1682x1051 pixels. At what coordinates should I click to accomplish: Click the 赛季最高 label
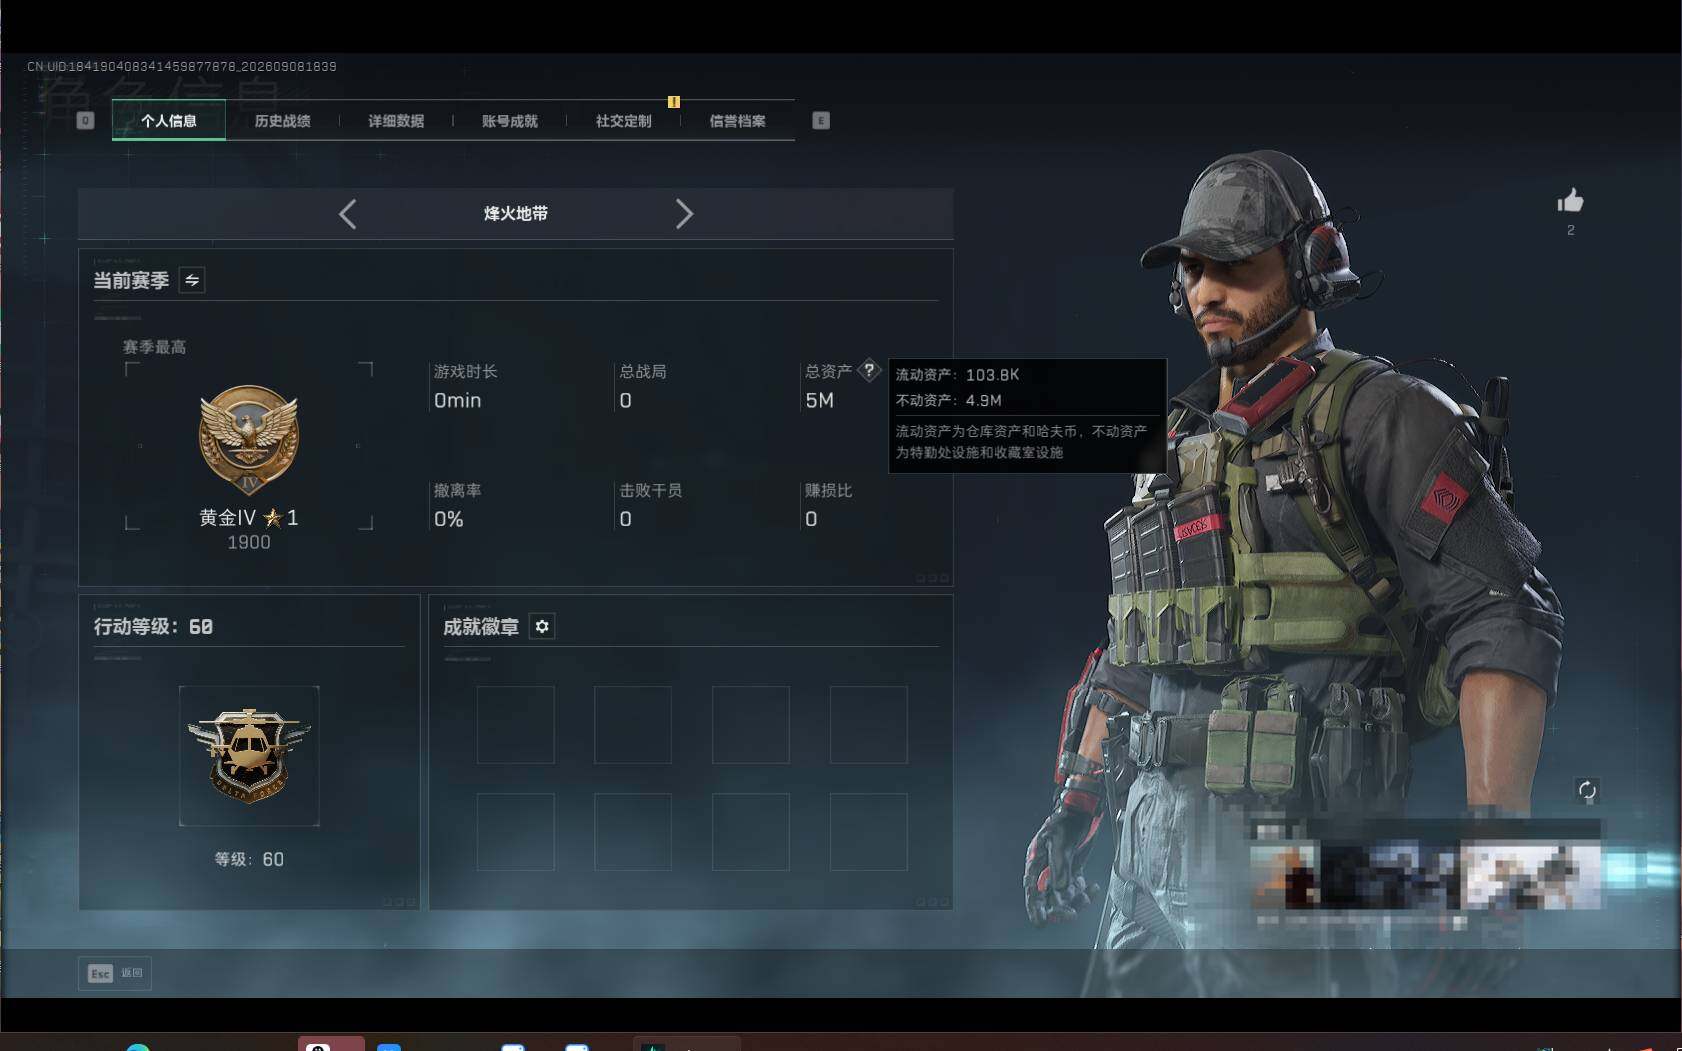(x=154, y=347)
